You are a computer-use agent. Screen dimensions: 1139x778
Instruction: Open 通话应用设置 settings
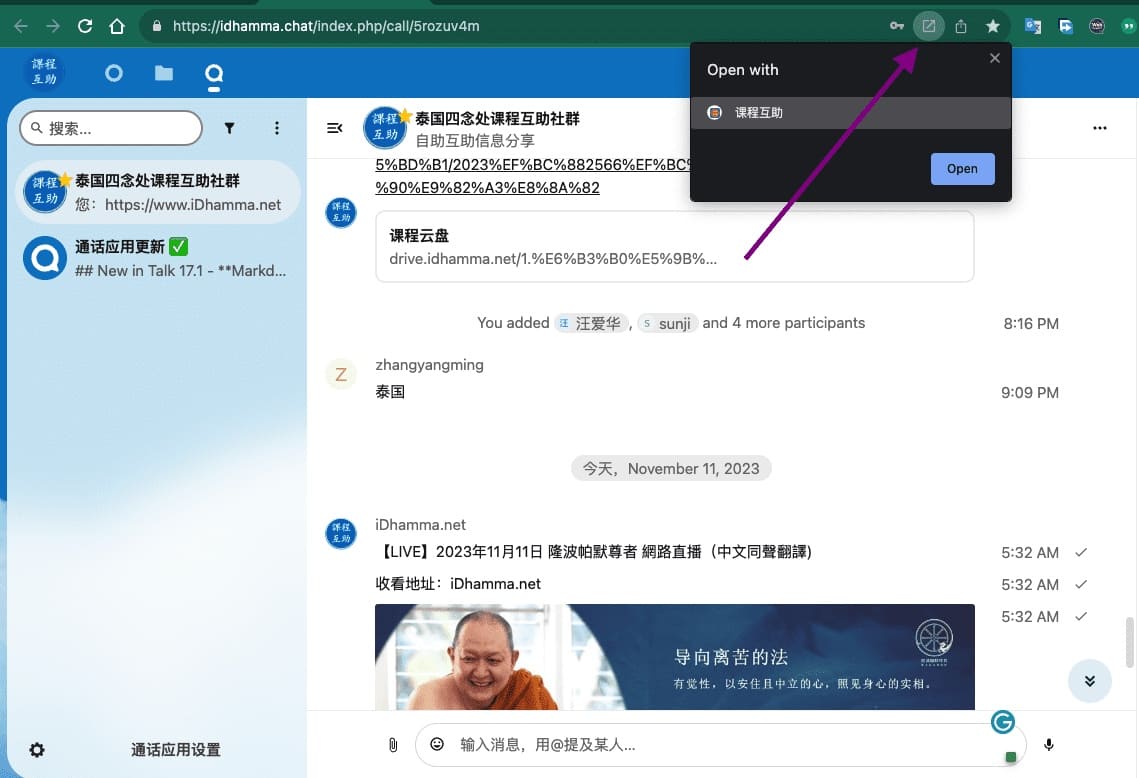point(175,750)
